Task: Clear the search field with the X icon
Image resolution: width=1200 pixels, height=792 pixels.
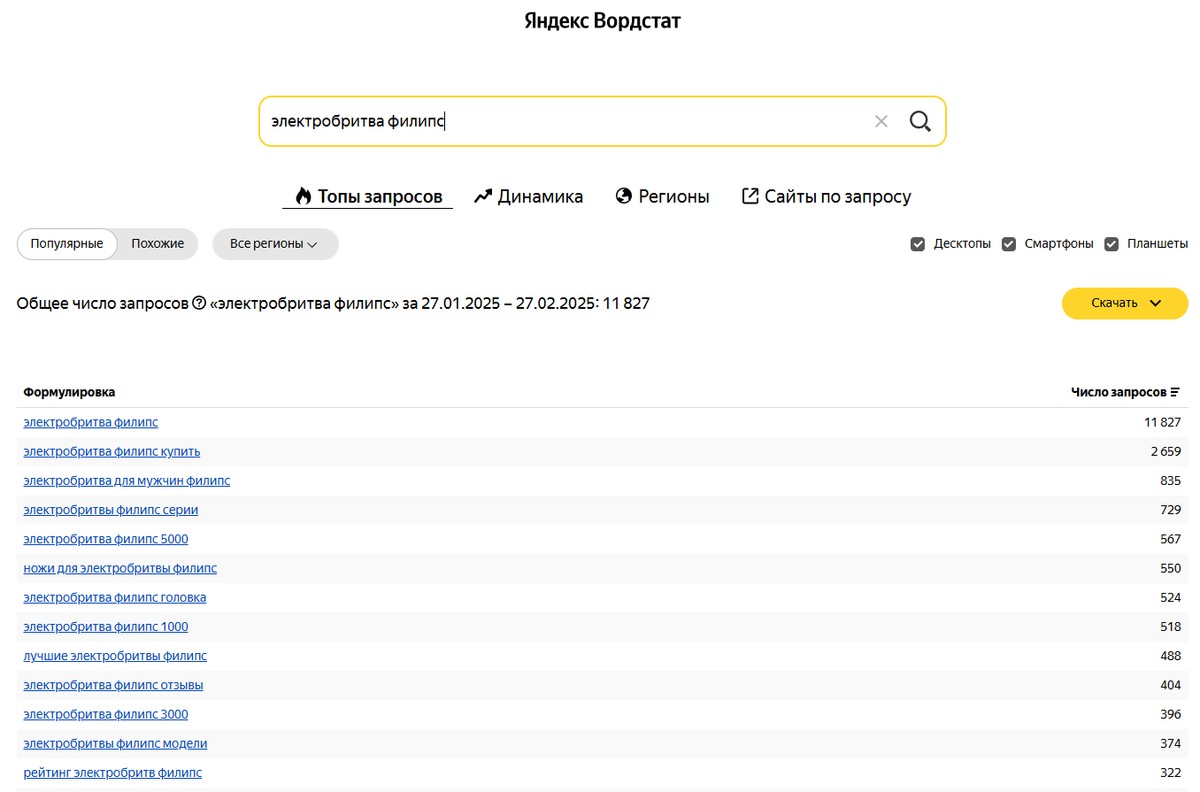Action: 881,121
